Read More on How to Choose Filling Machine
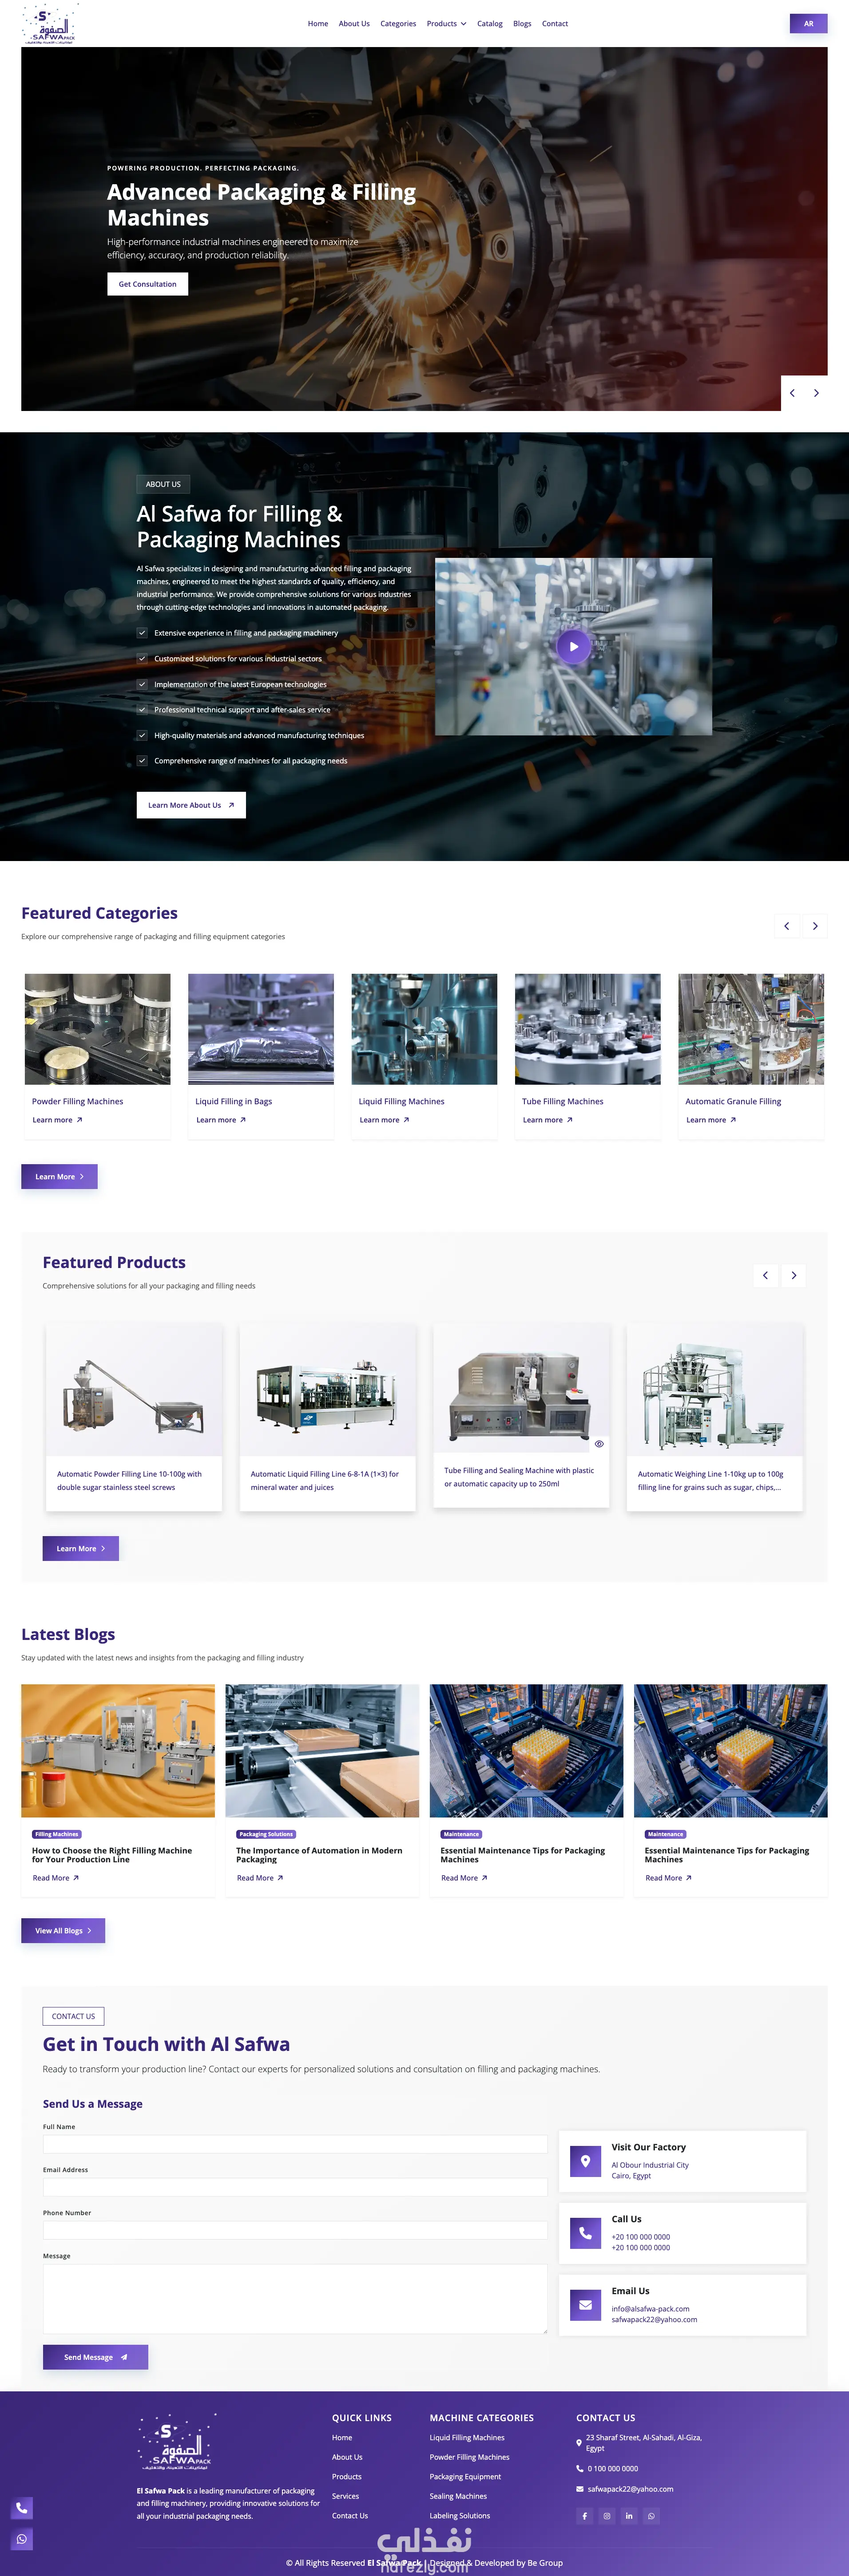 pos(56,1878)
